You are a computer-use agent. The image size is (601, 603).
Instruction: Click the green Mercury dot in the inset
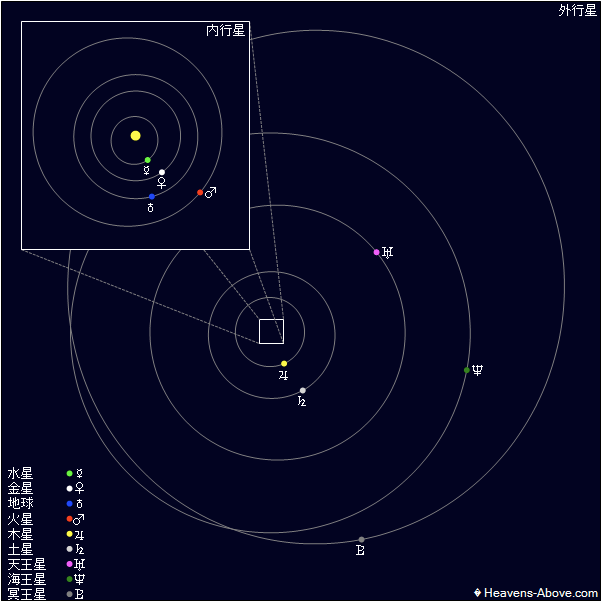(x=148, y=160)
